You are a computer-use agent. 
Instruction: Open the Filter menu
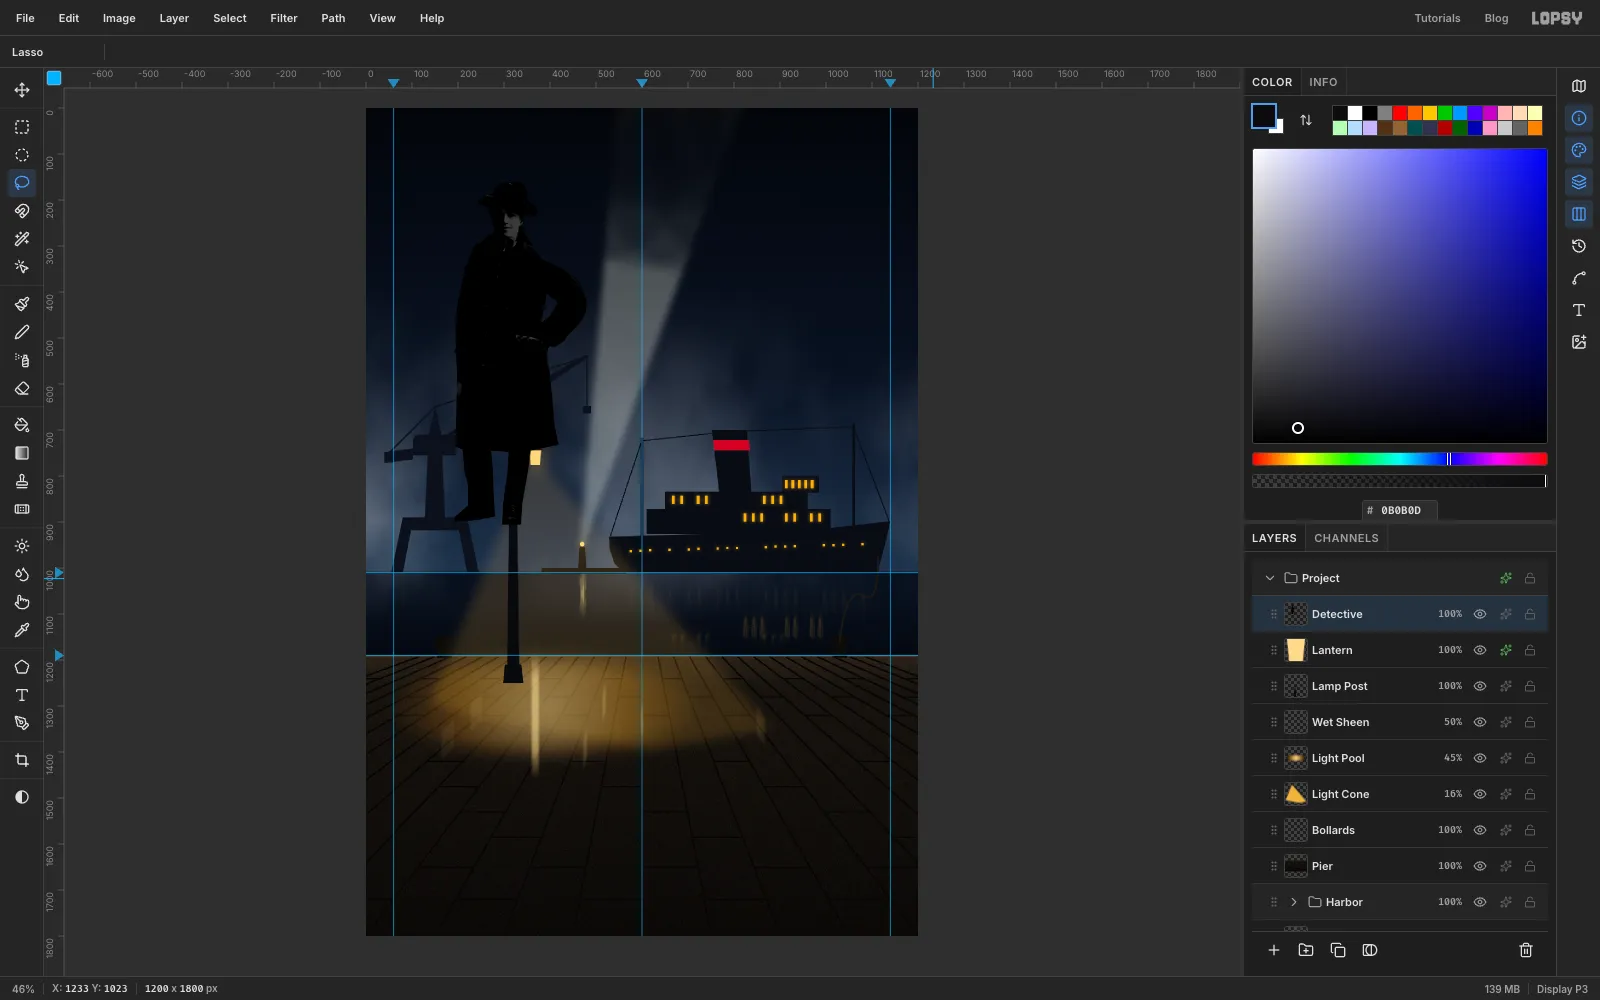click(284, 18)
